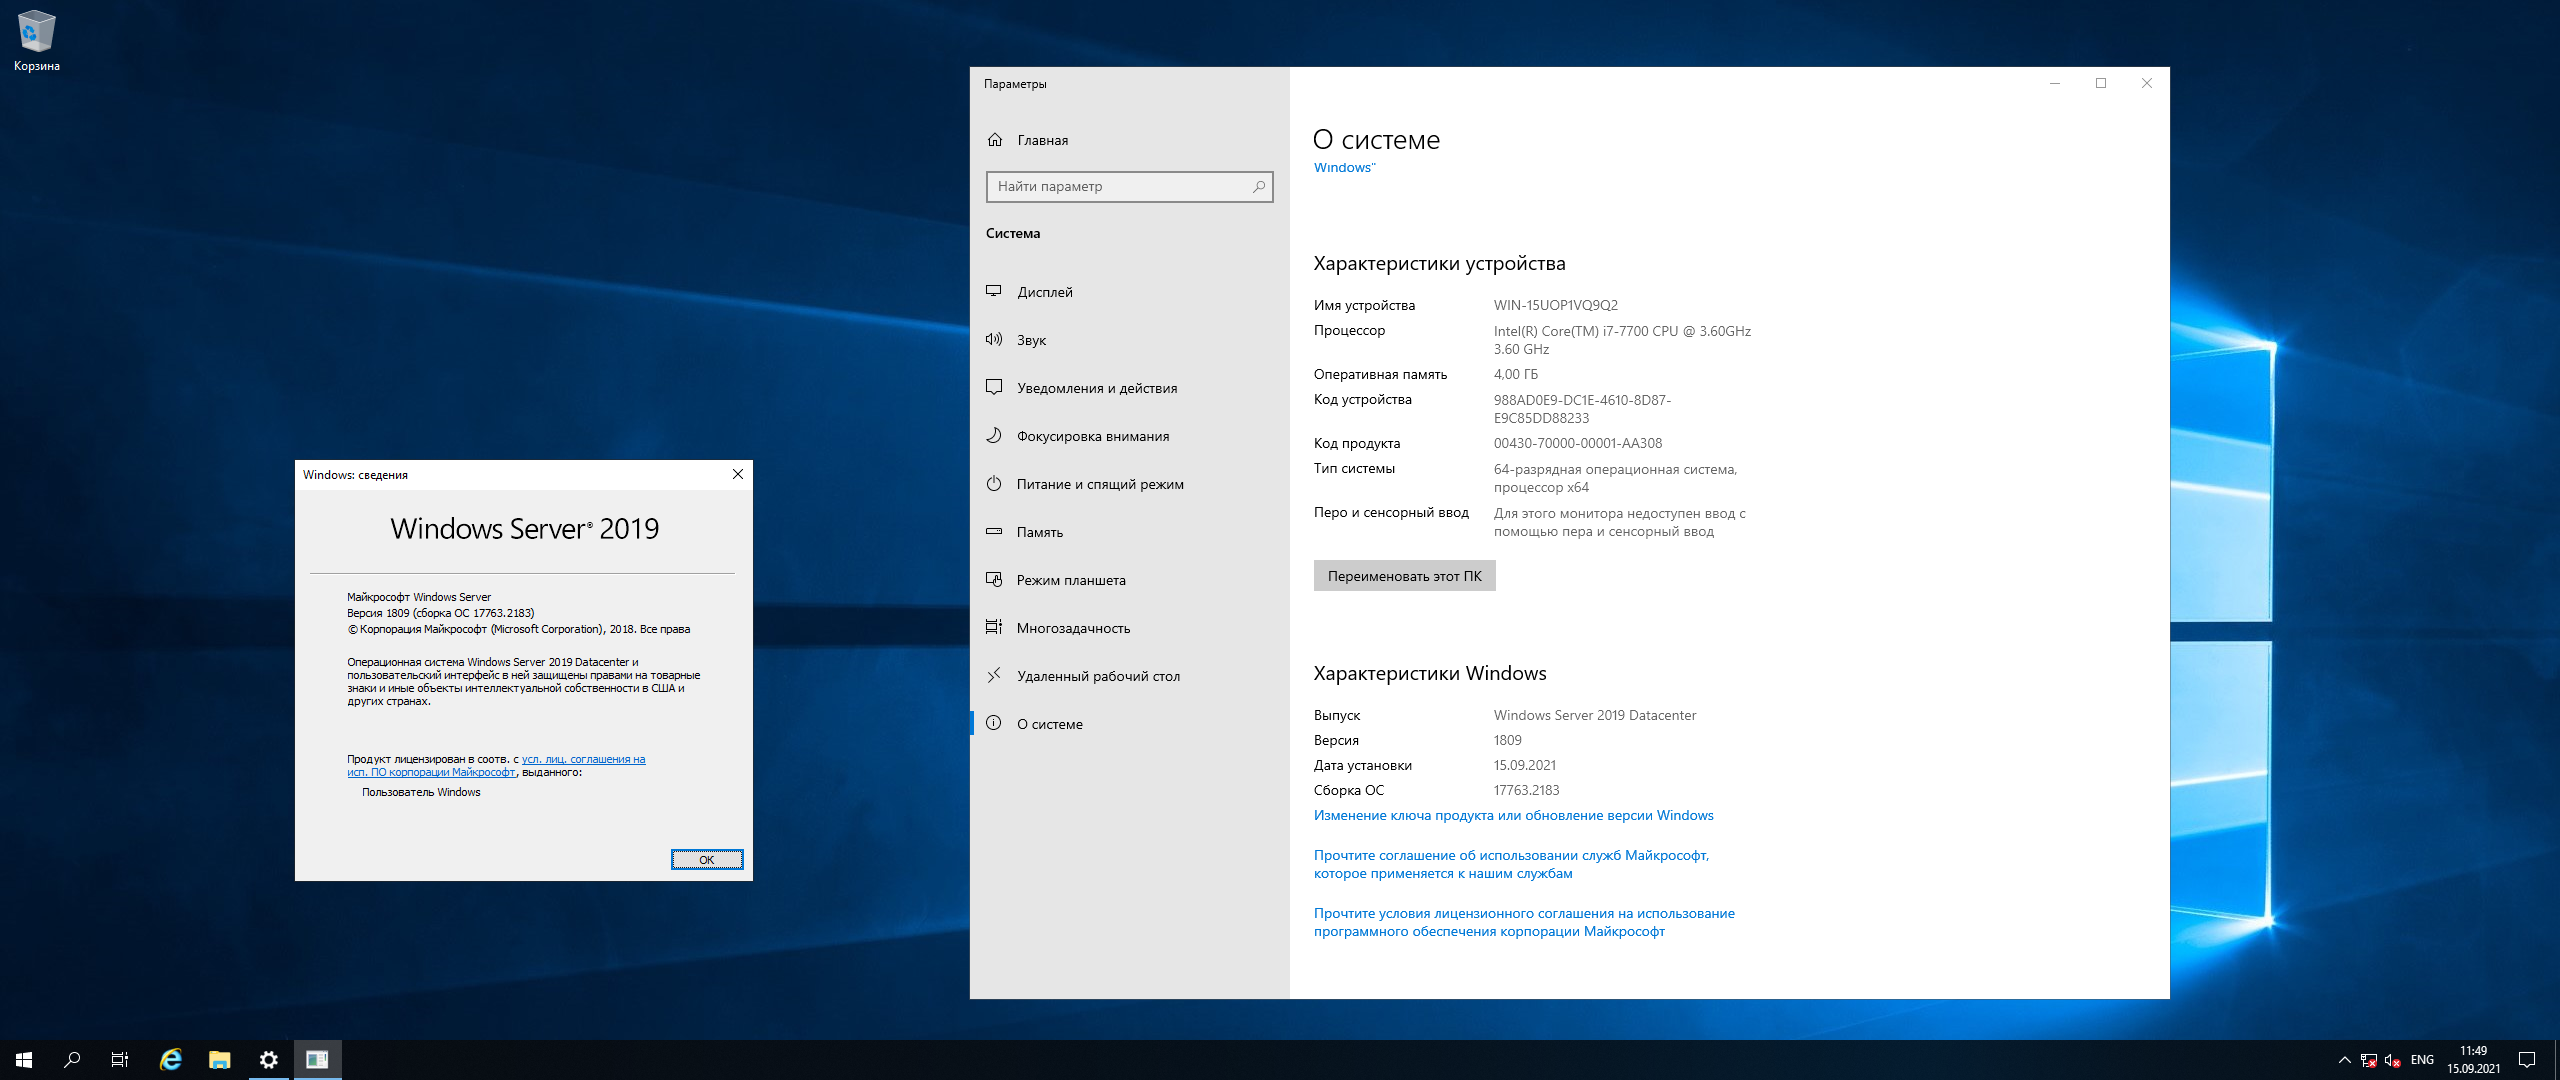Viewport: 2560px width, 1080px height.
Task: Click the home icon next to Главная
Action: click(x=995, y=140)
